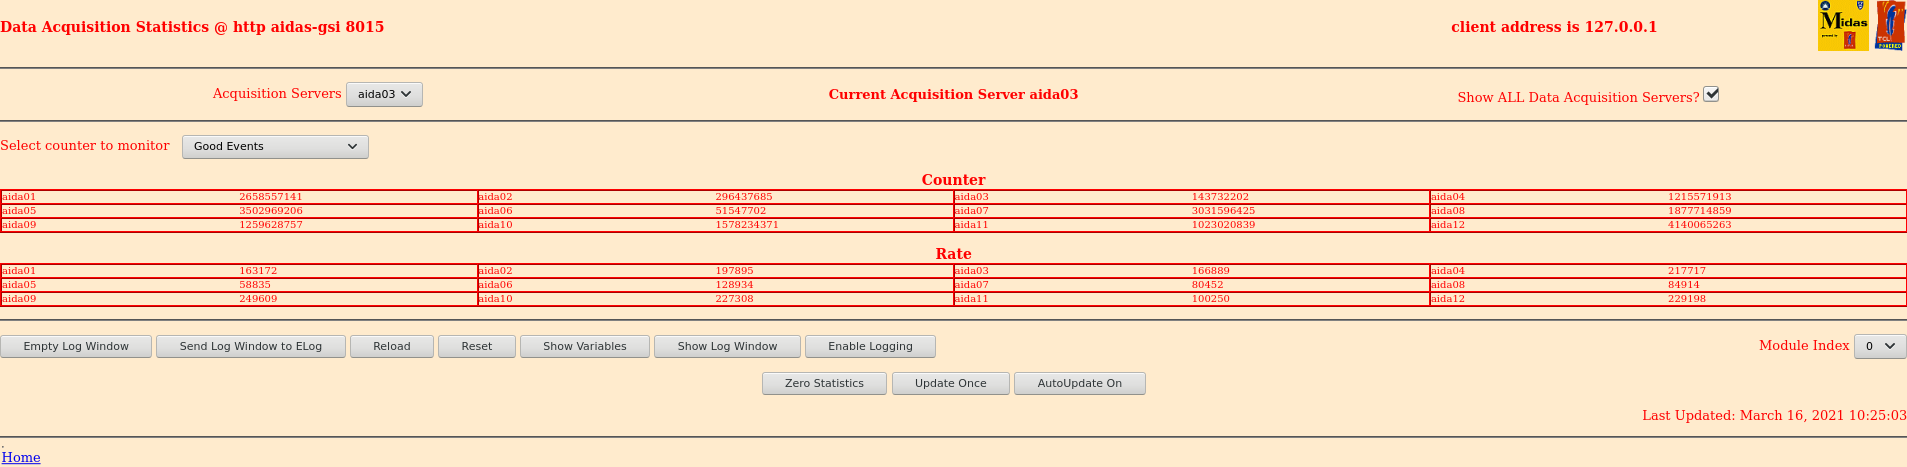Screen dimensions: 1907x467
Task: Click the Reset button
Action: 477,346
